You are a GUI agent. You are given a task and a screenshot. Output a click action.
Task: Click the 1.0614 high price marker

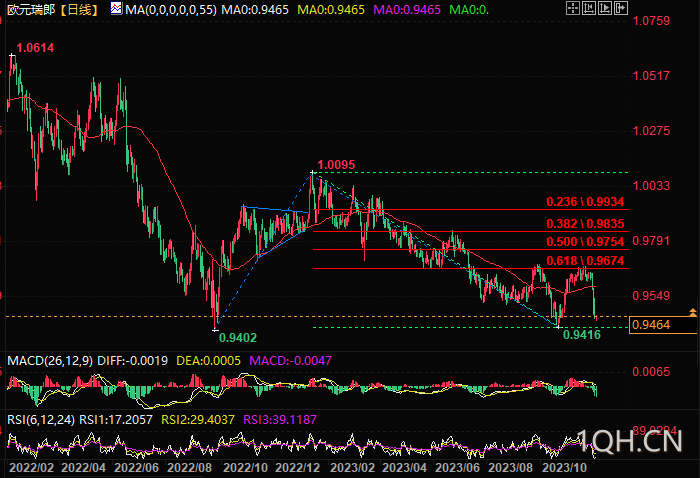(x=35, y=48)
